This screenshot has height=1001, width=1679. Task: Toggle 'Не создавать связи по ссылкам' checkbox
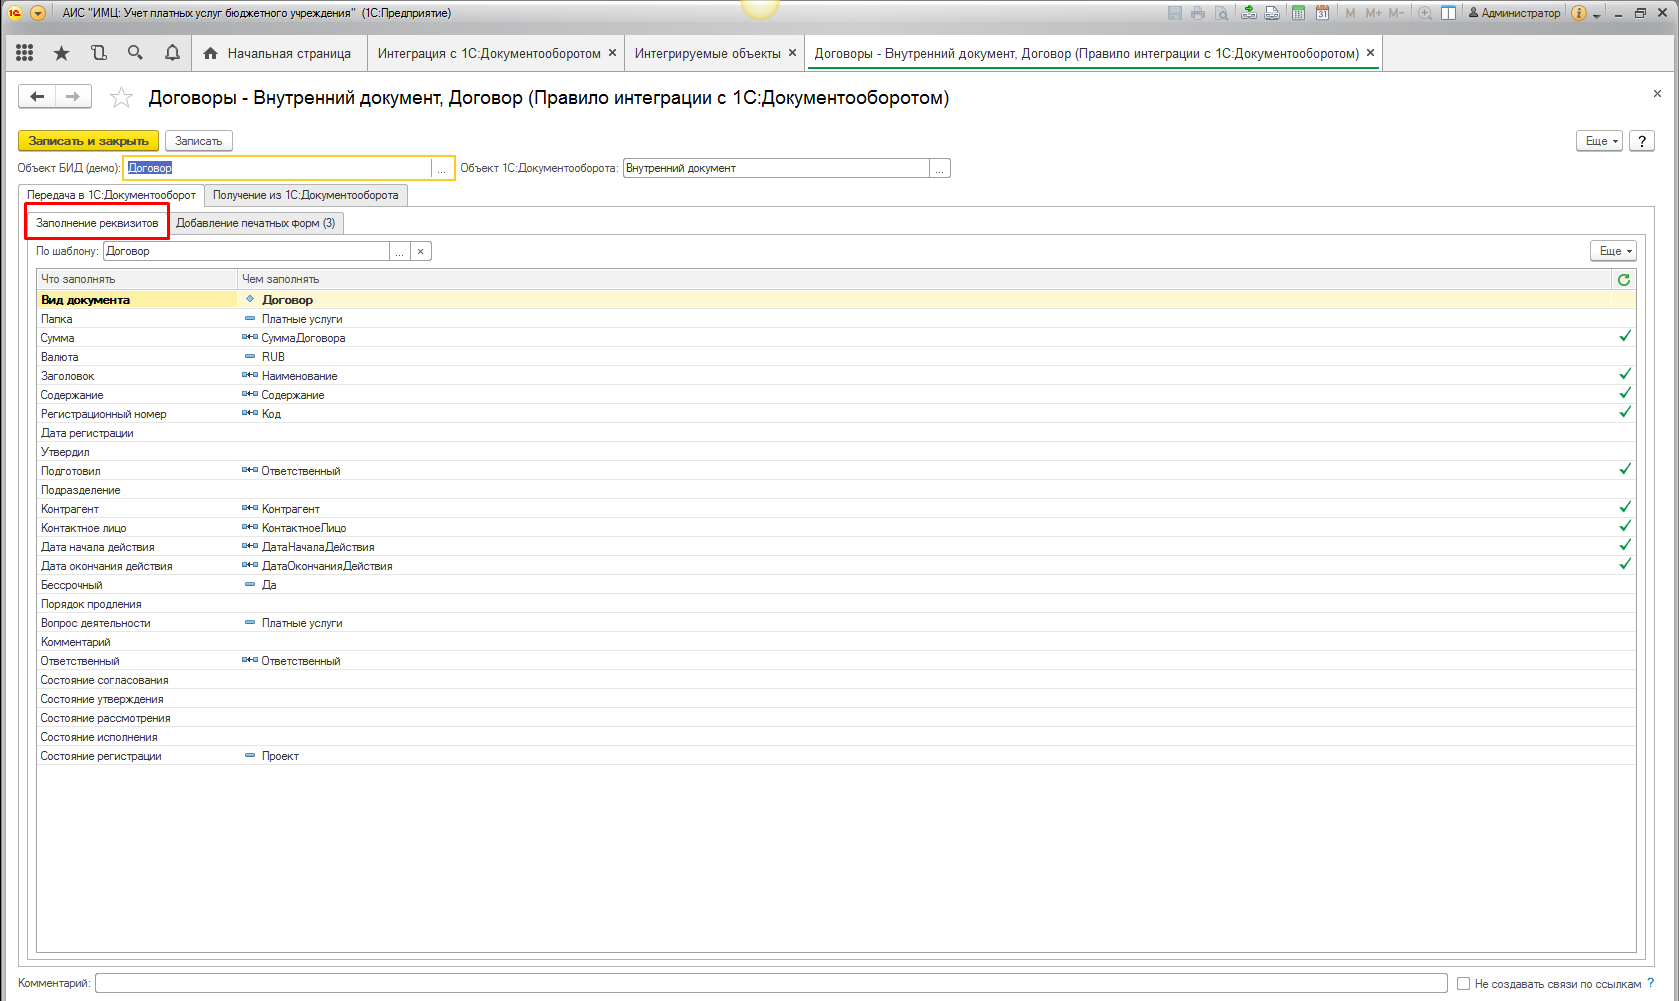coord(1463,984)
